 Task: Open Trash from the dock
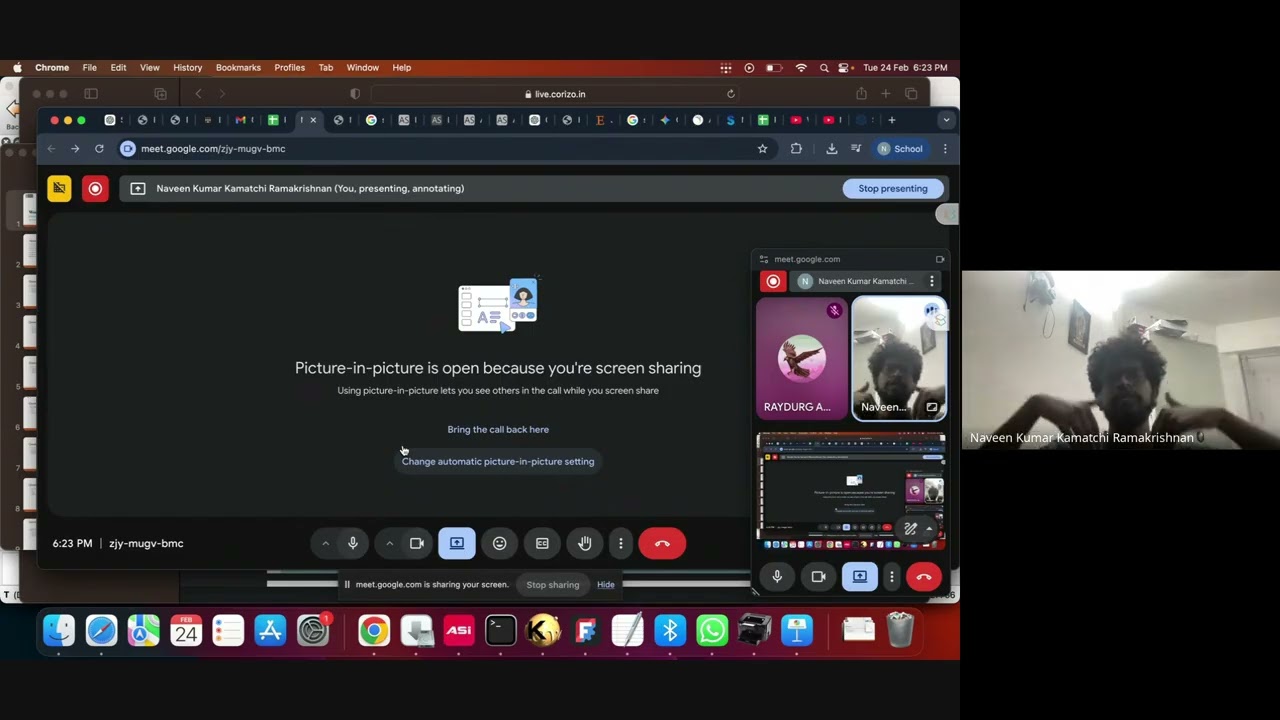click(x=900, y=630)
